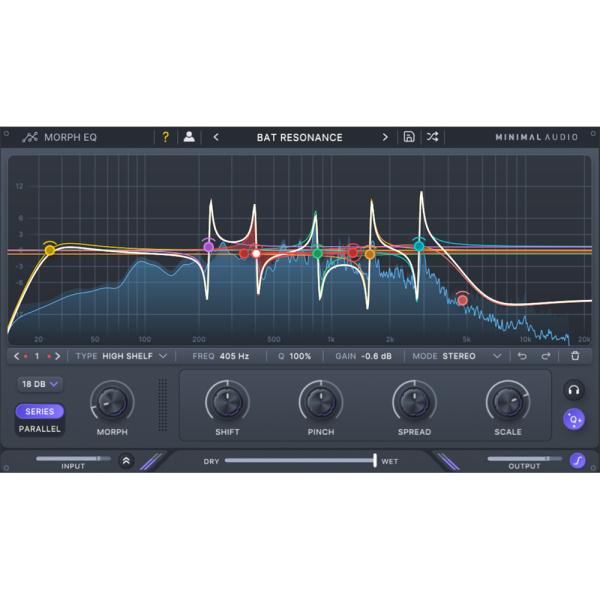Open the 18 DB range dropdown

[40, 384]
